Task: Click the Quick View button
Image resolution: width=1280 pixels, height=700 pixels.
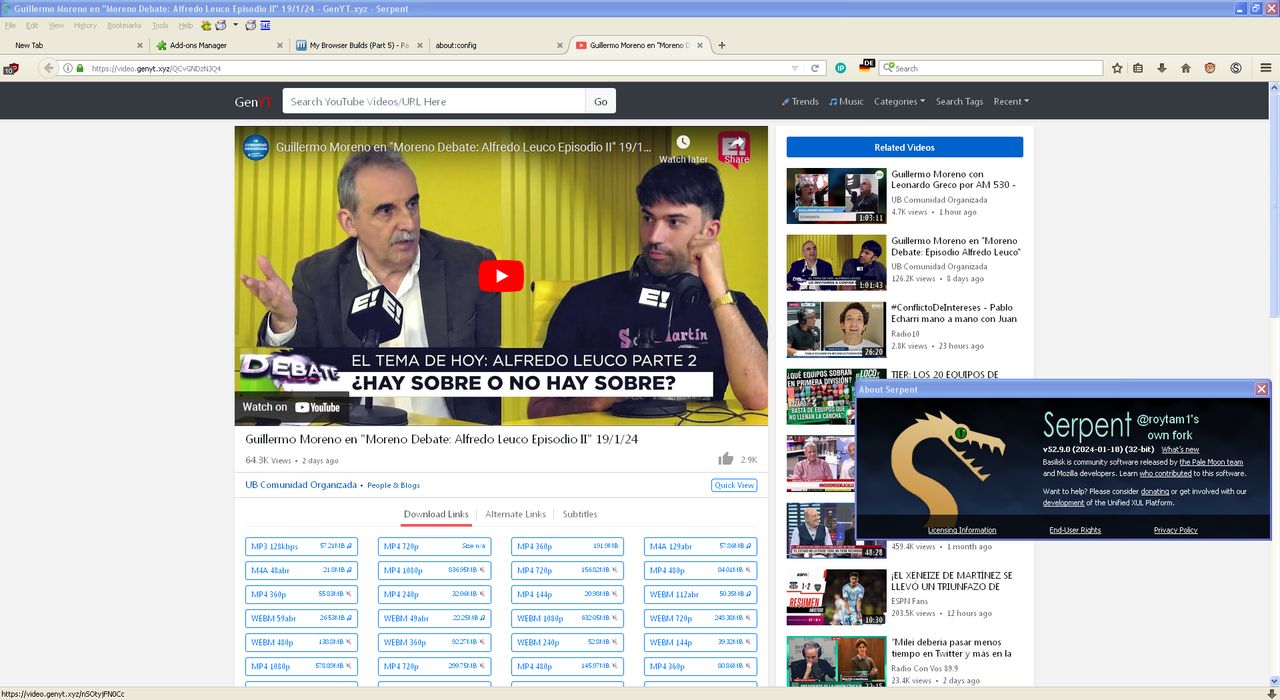Action: point(734,485)
